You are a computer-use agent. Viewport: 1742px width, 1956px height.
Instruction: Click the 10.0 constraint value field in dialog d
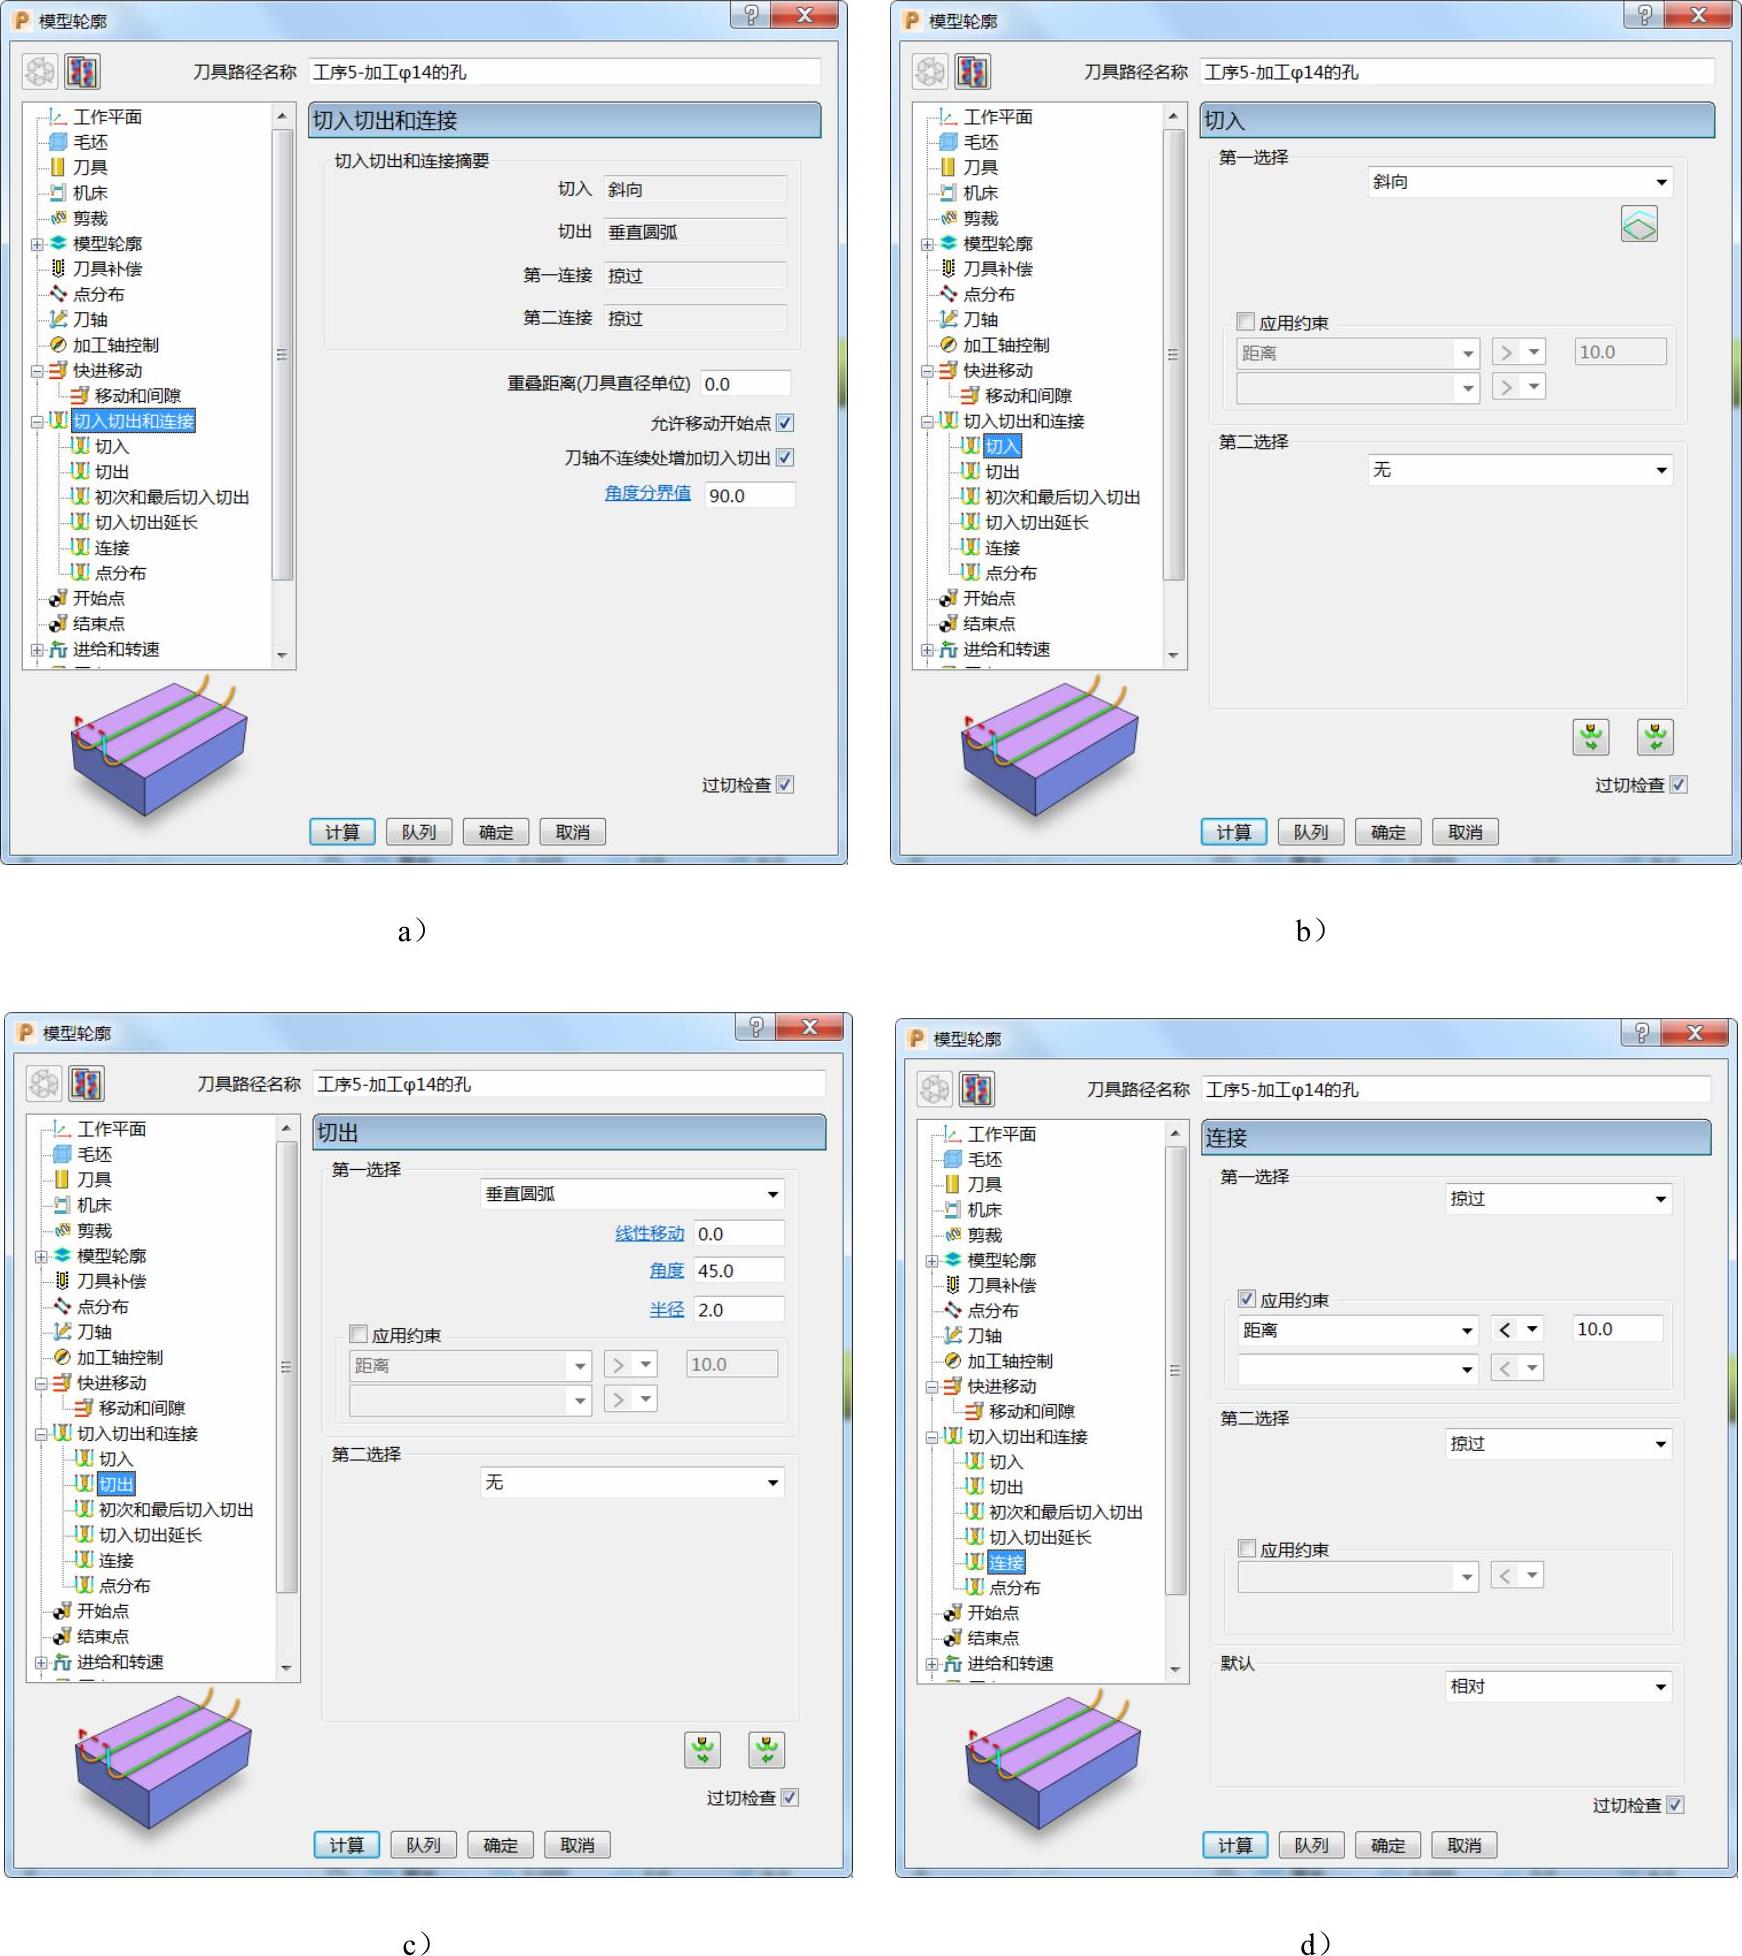tap(1618, 1329)
